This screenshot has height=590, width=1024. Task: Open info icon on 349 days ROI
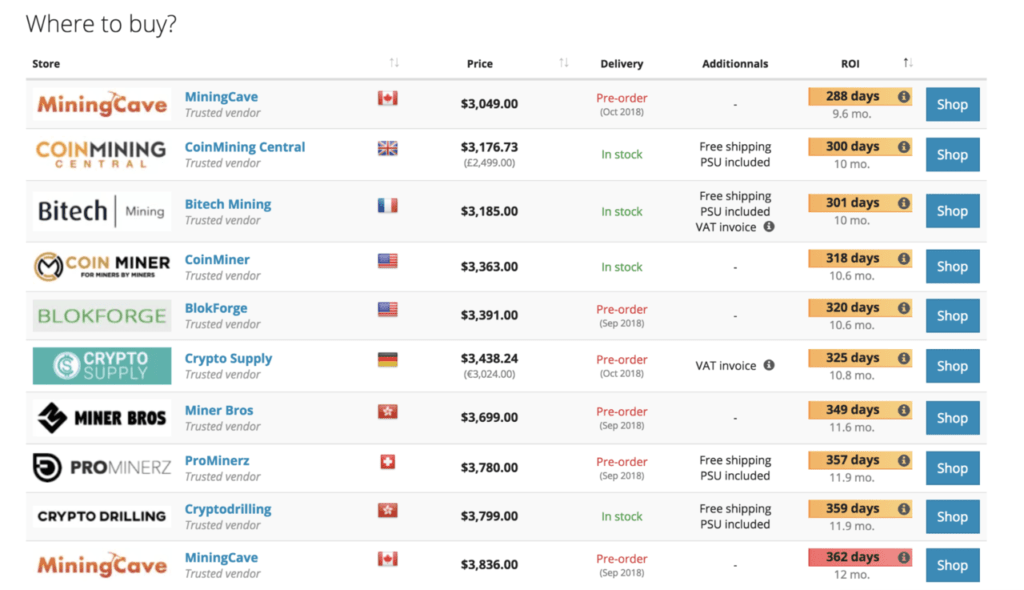coord(903,410)
